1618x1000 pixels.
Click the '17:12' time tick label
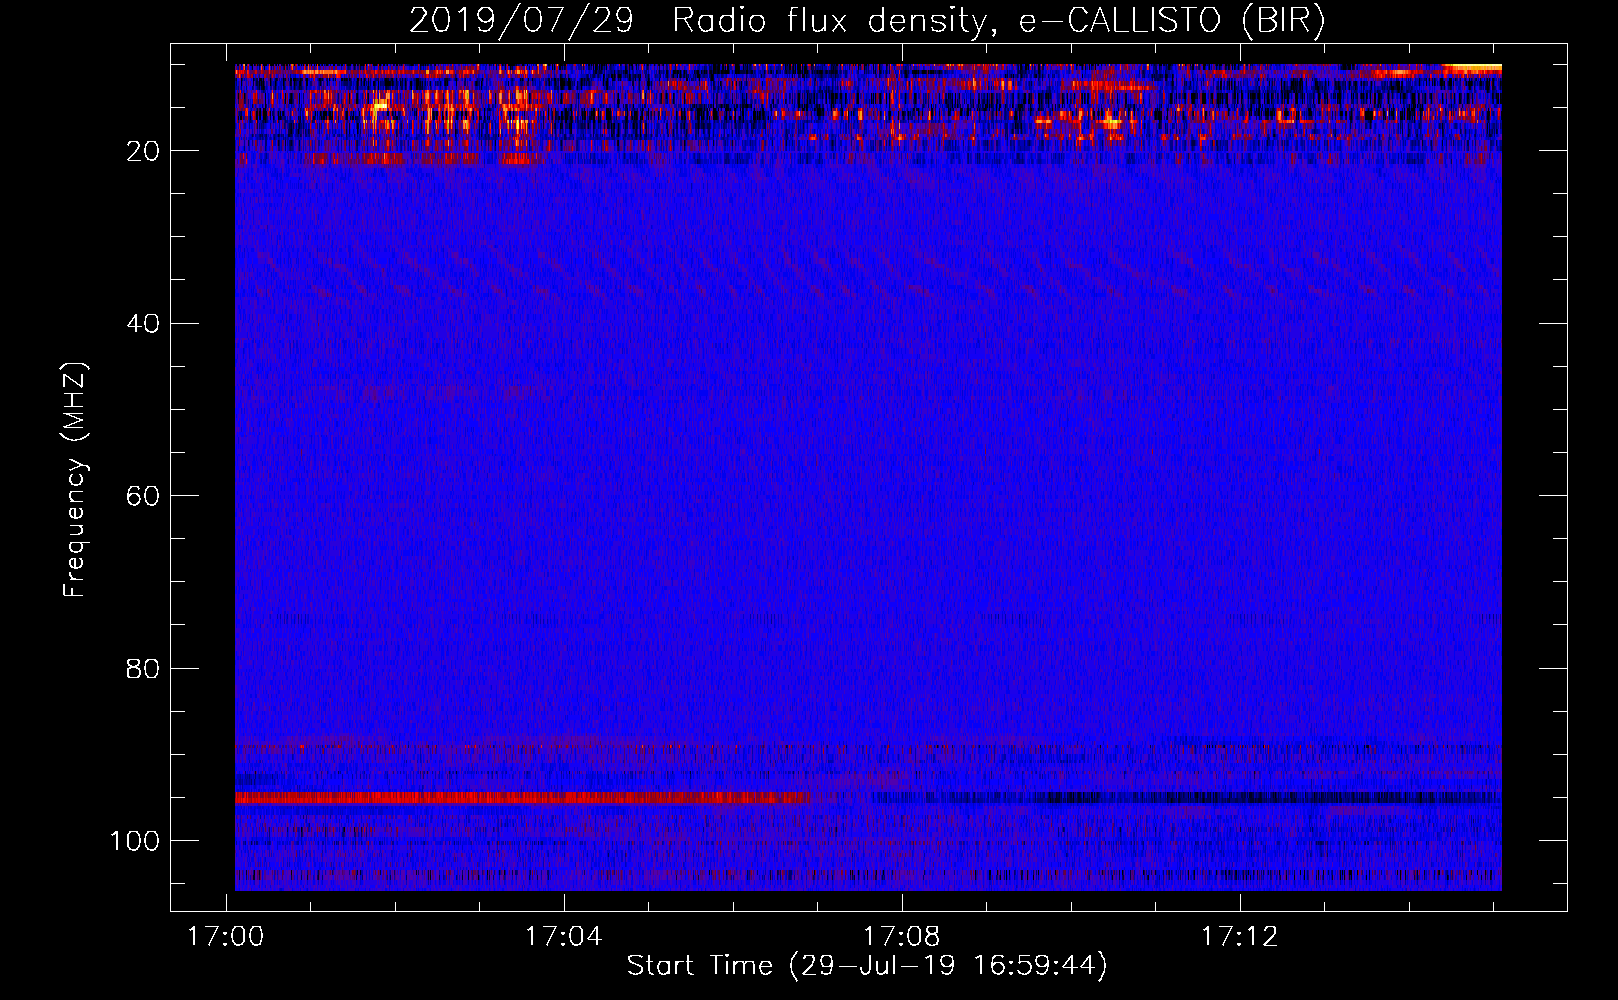(1240, 937)
